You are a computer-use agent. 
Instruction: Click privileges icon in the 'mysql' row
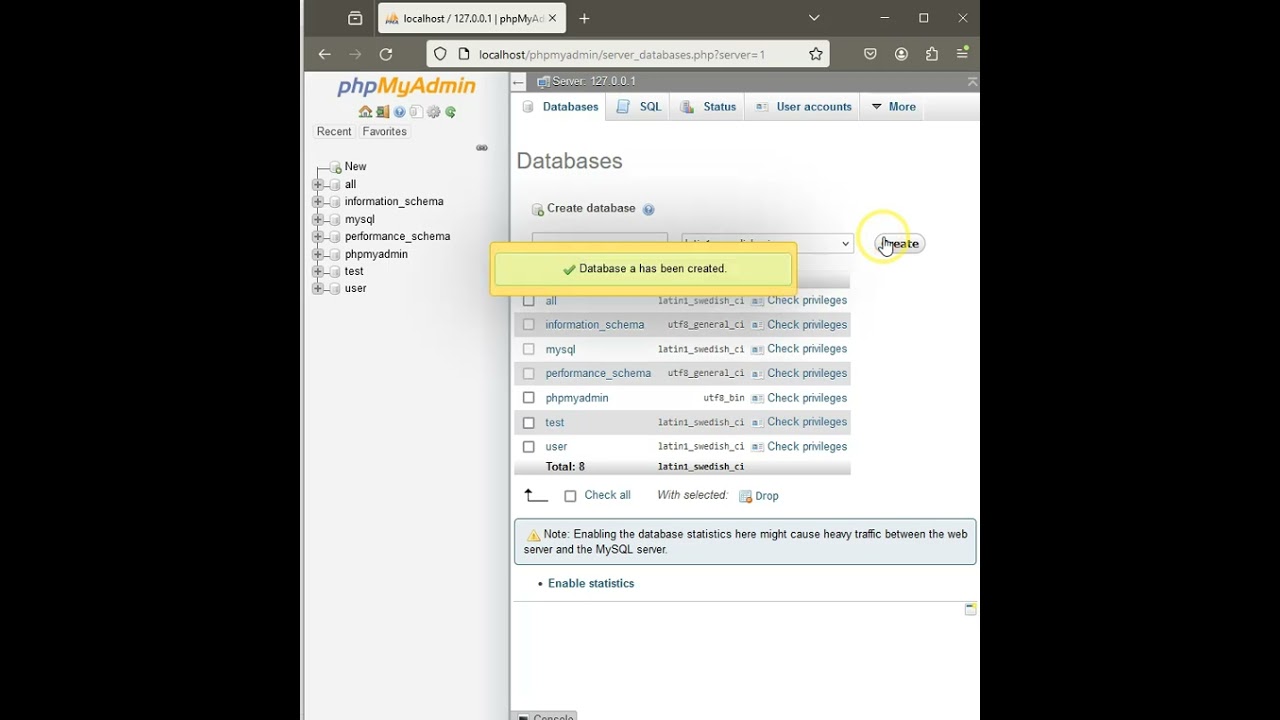(758, 349)
